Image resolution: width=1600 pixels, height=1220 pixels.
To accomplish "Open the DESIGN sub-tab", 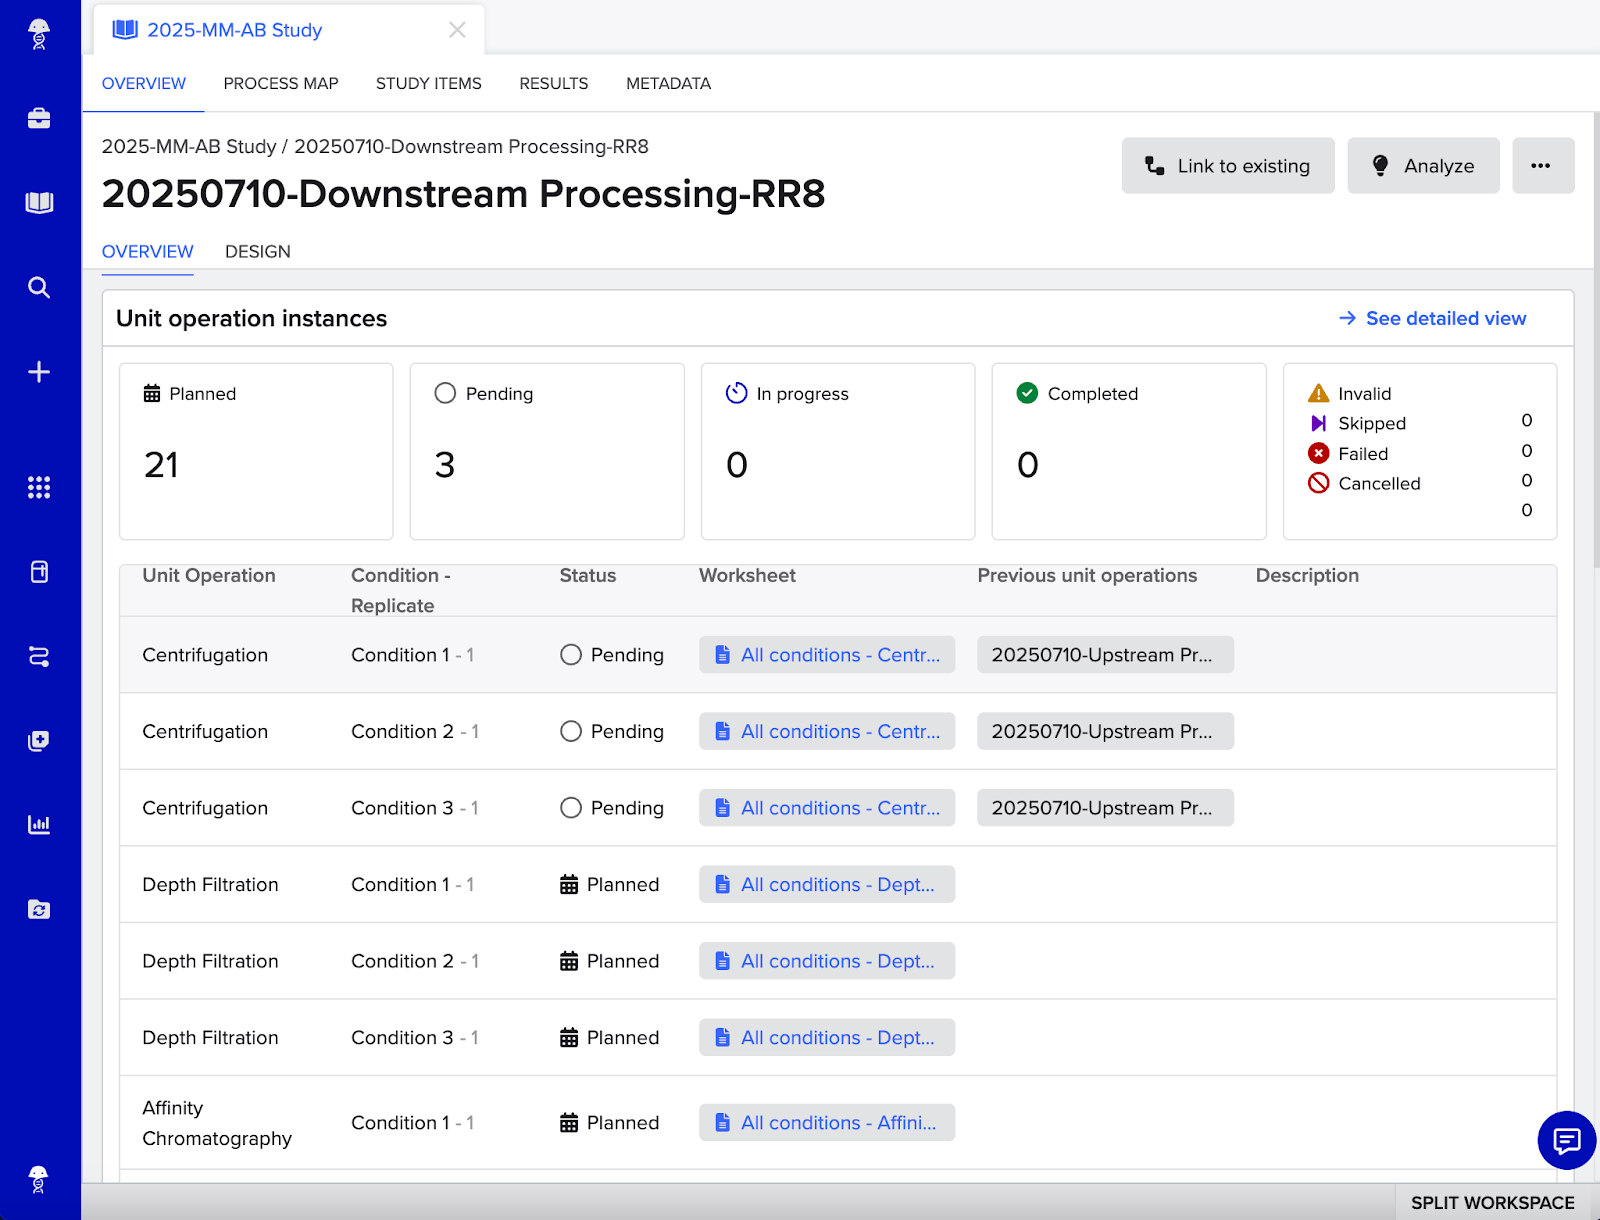I will point(258,252).
